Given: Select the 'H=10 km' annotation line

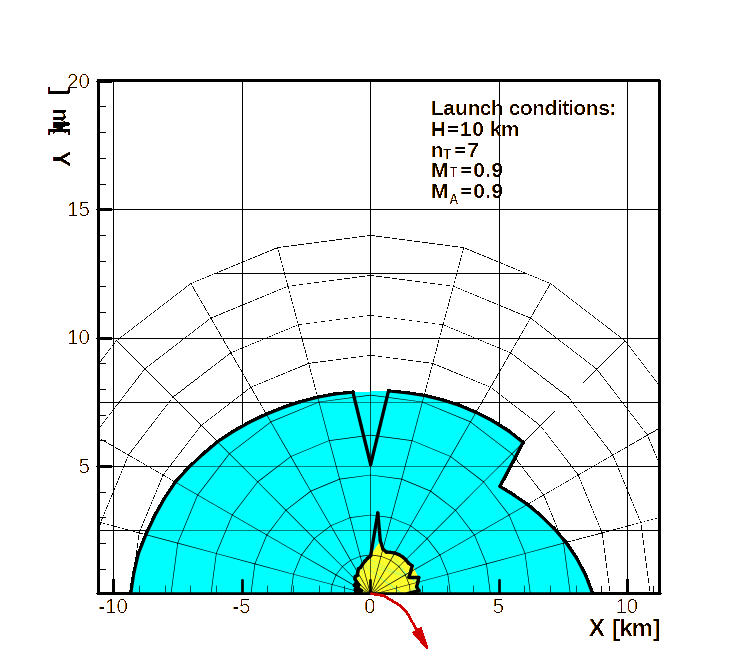Looking at the screenshot, I should 474,130.
